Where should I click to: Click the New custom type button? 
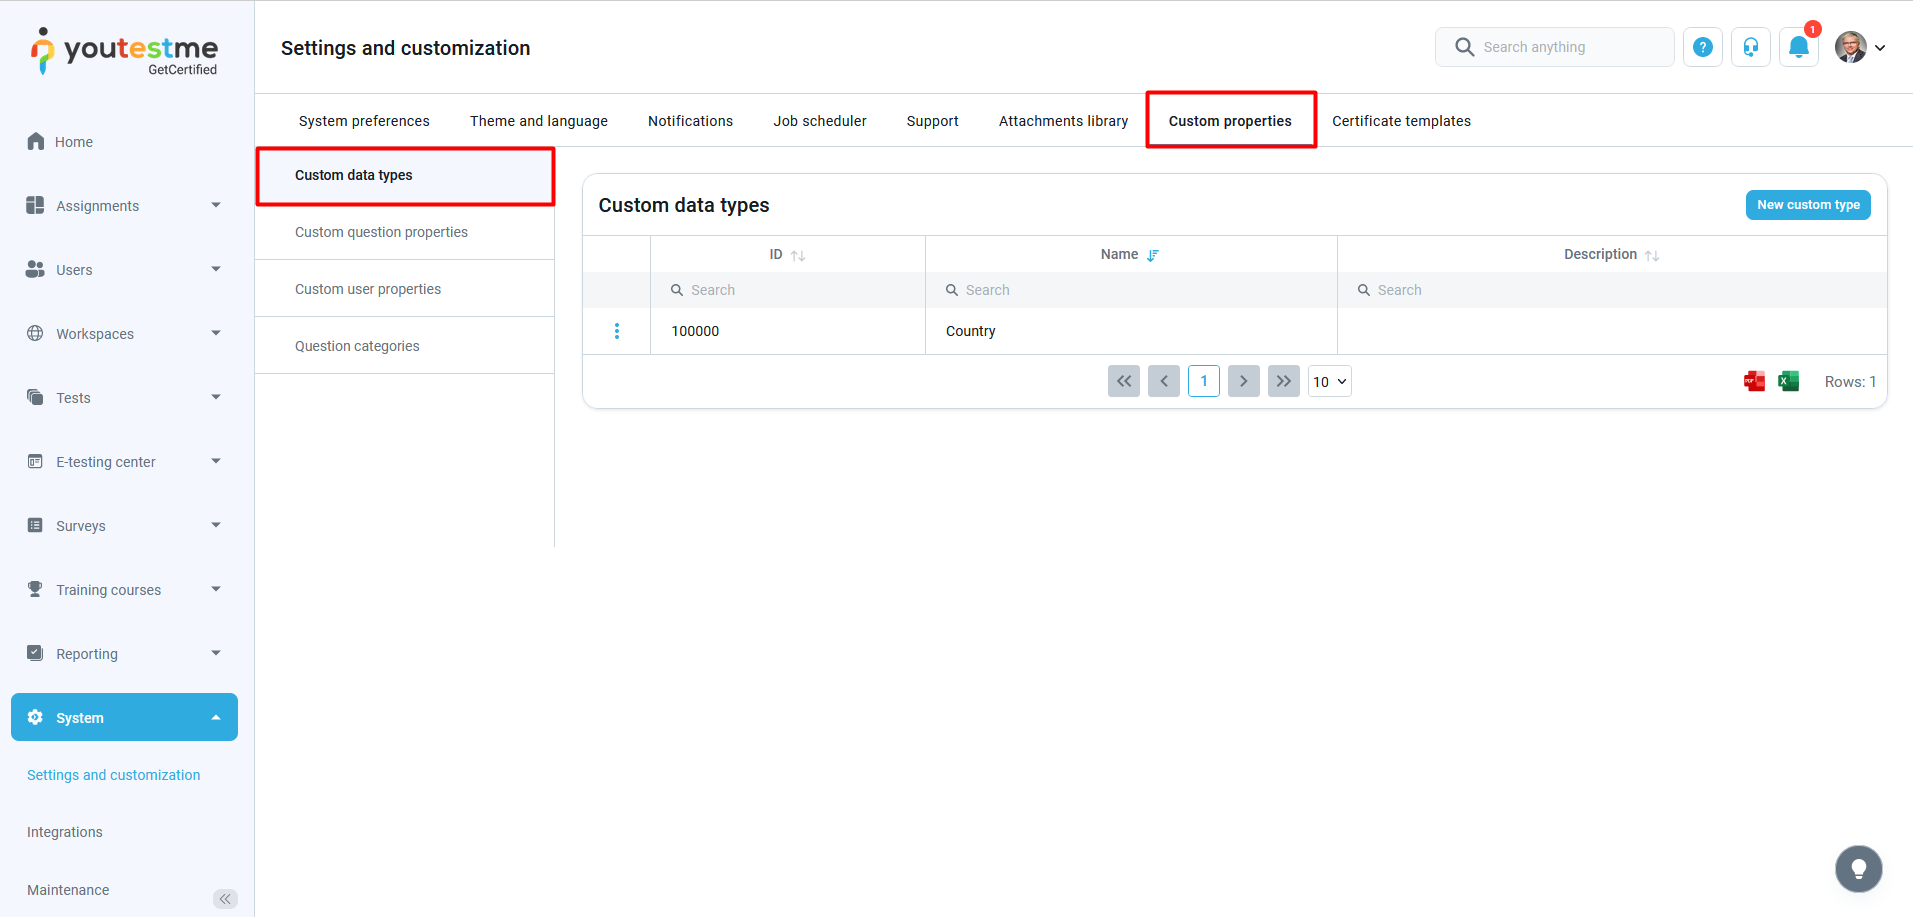coord(1807,205)
